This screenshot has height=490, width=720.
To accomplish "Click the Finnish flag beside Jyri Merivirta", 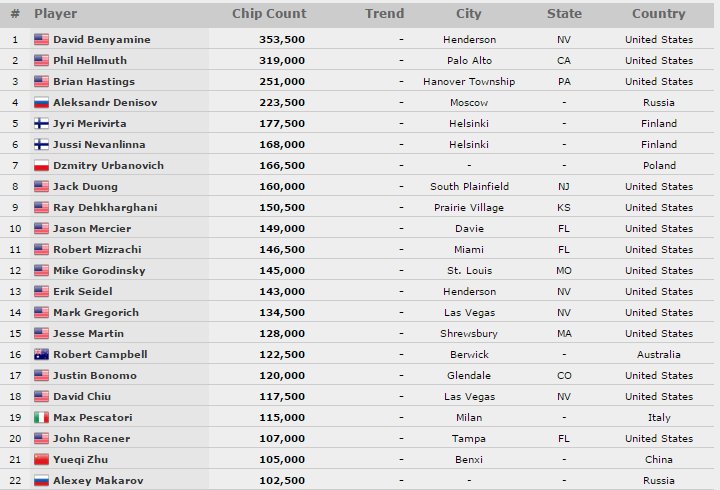I will point(41,124).
